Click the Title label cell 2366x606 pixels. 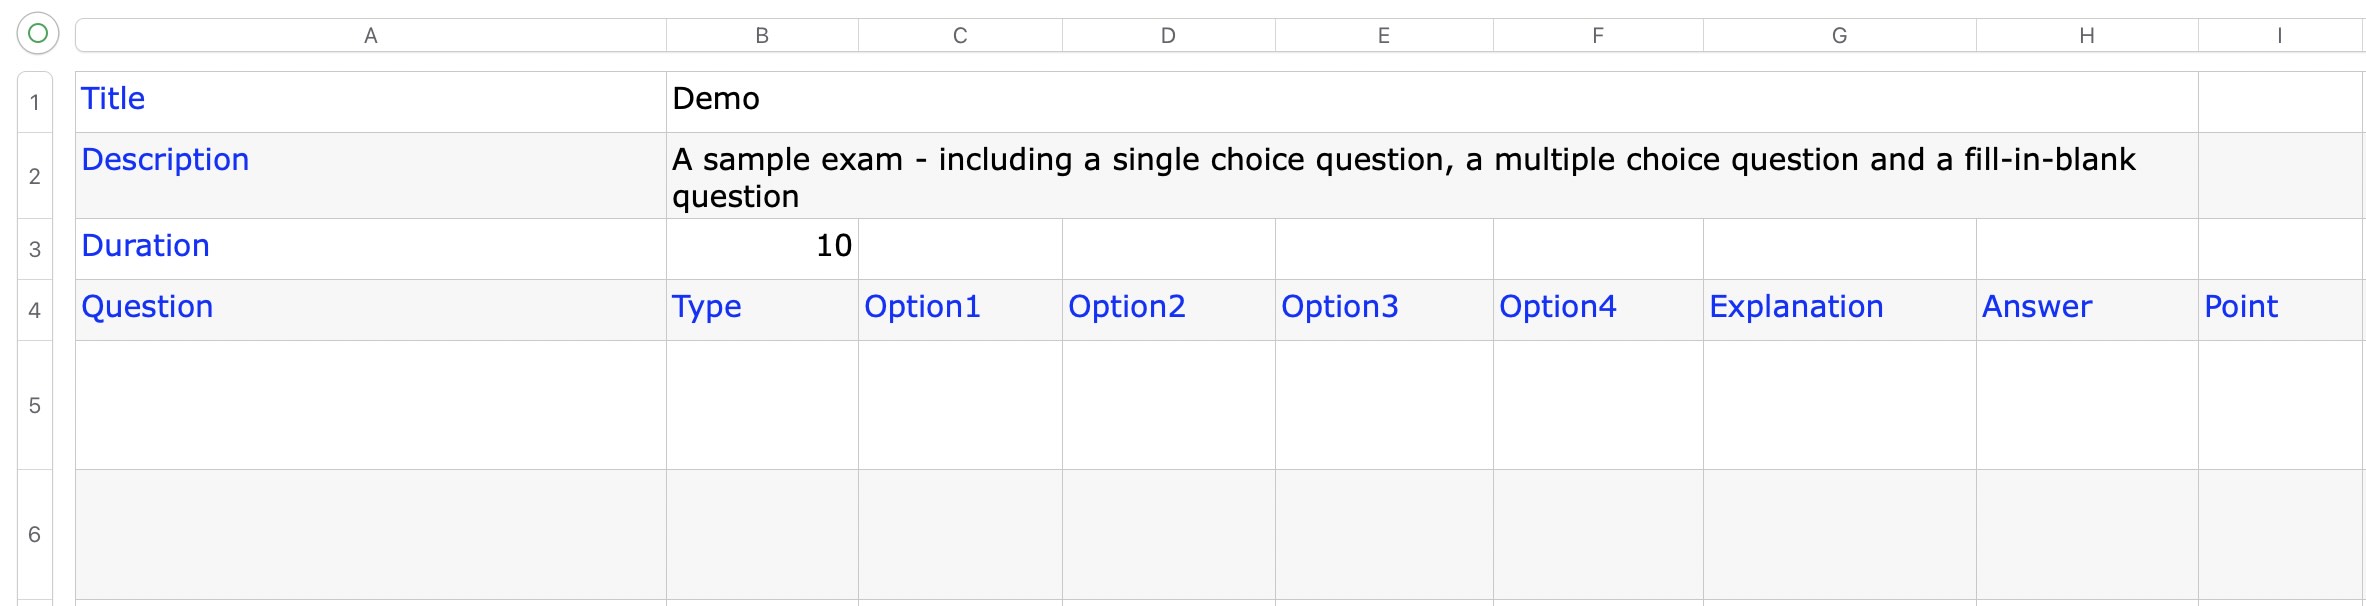coord(370,100)
